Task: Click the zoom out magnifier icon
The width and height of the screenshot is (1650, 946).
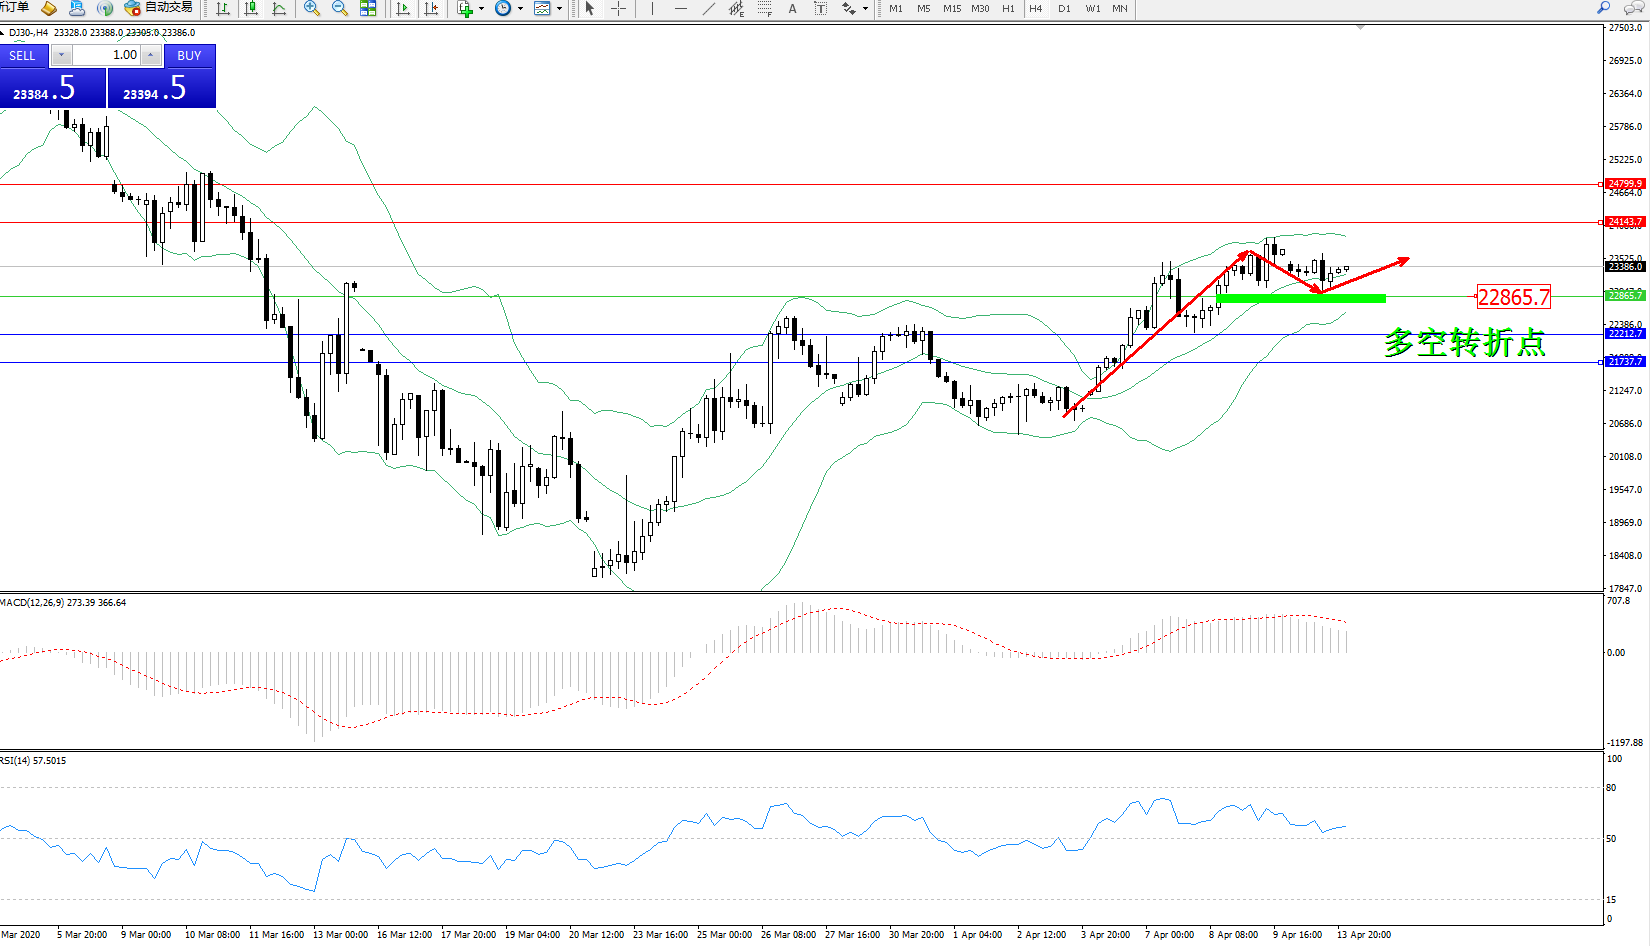Action: pyautogui.click(x=340, y=9)
